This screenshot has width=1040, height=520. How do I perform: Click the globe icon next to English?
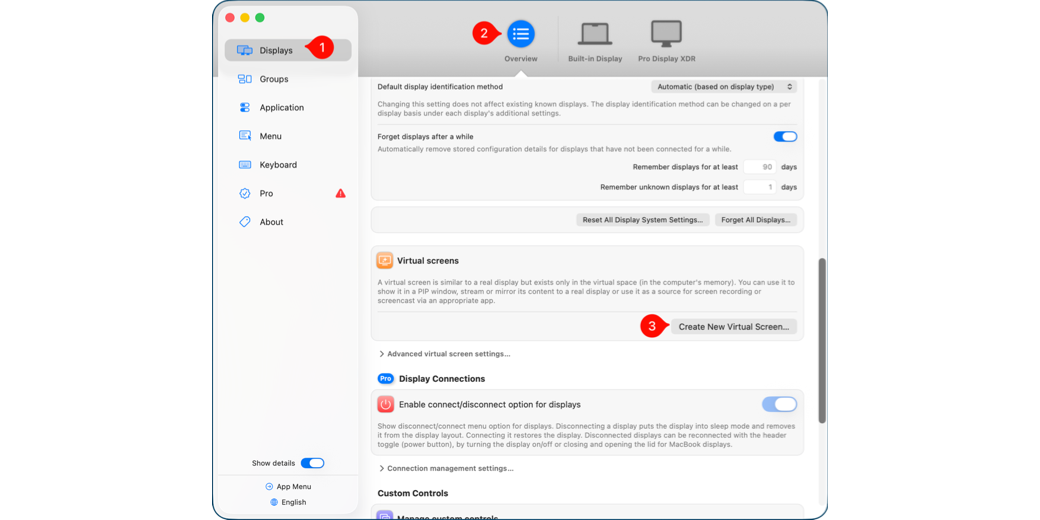point(275,502)
